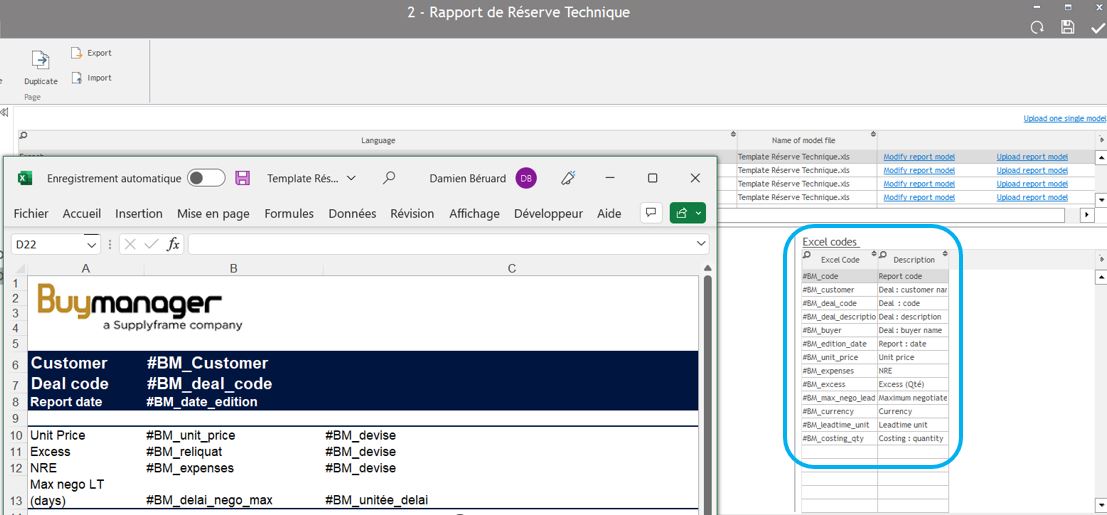Open the Name Box dropdown showing D22
This screenshot has width=1107, height=515.
[92, 244]
